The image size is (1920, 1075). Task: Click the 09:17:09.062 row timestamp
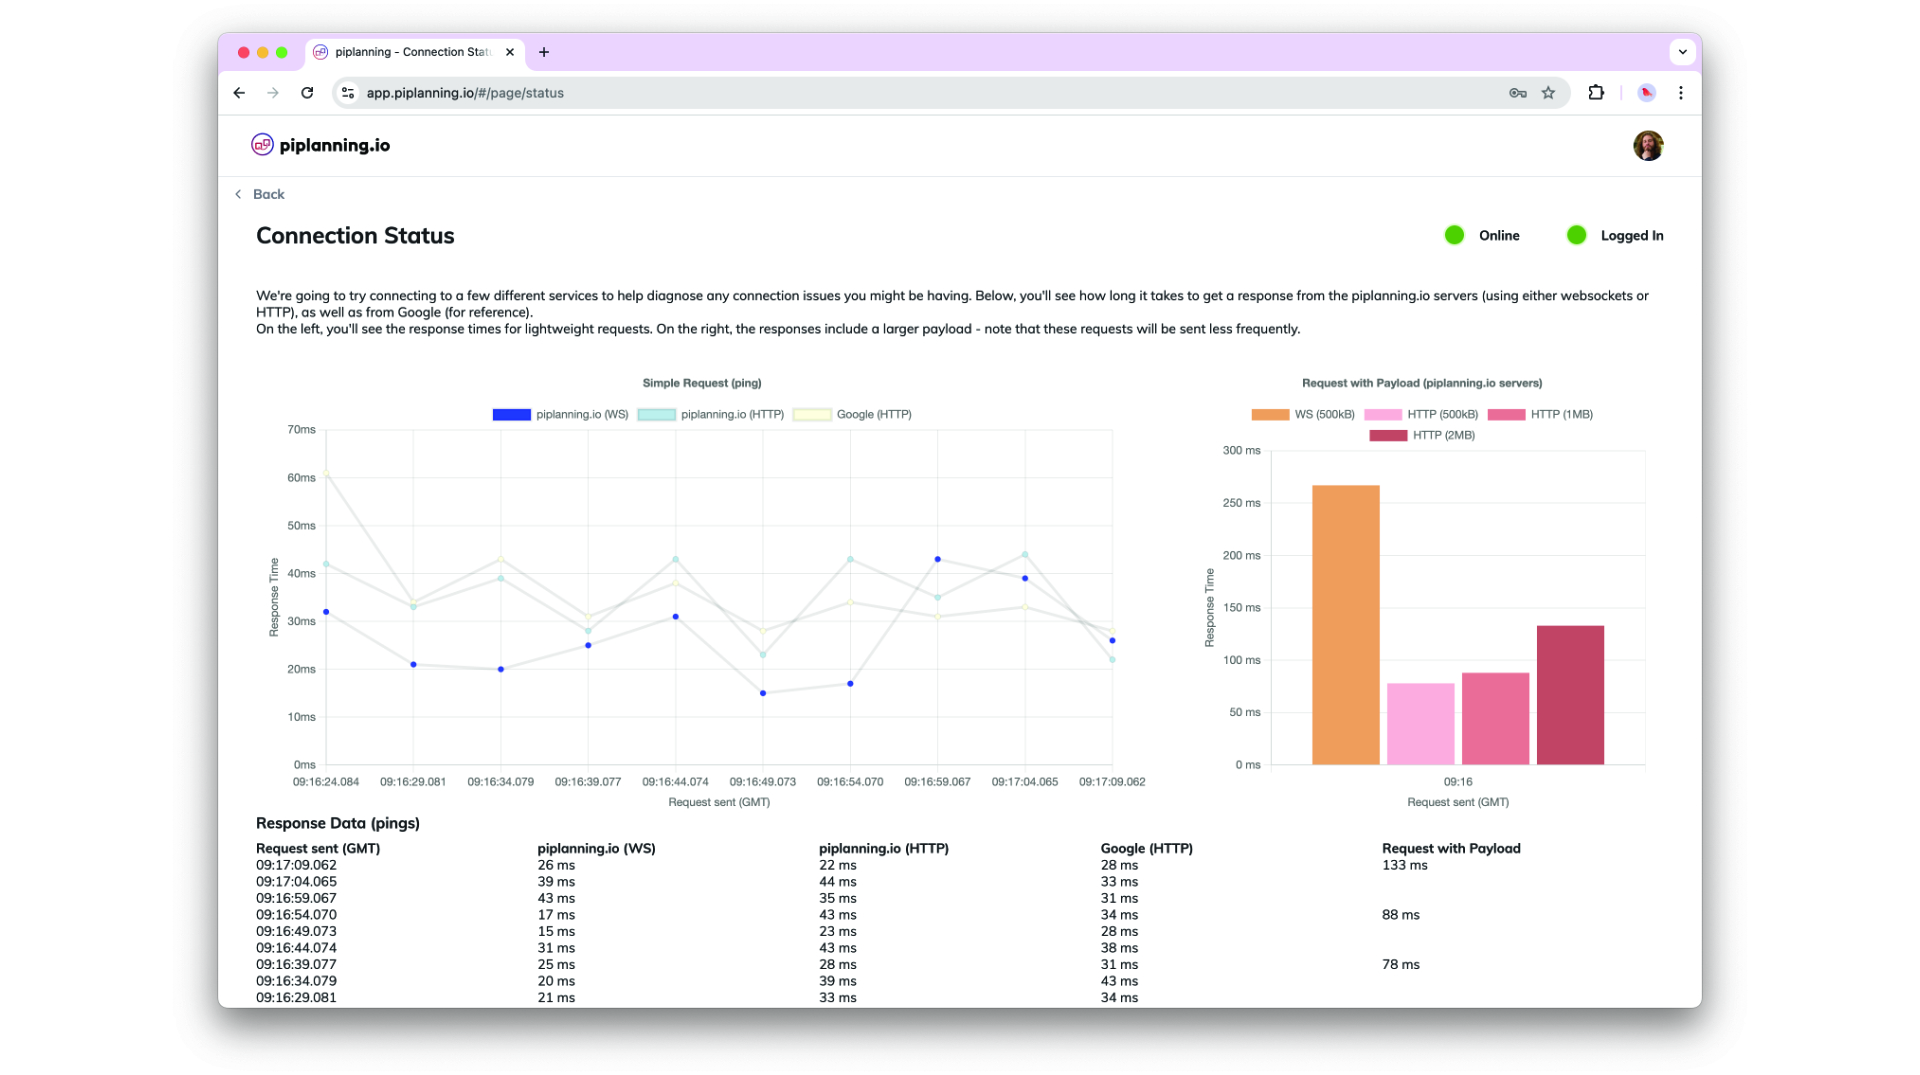[x=296, y=866]
